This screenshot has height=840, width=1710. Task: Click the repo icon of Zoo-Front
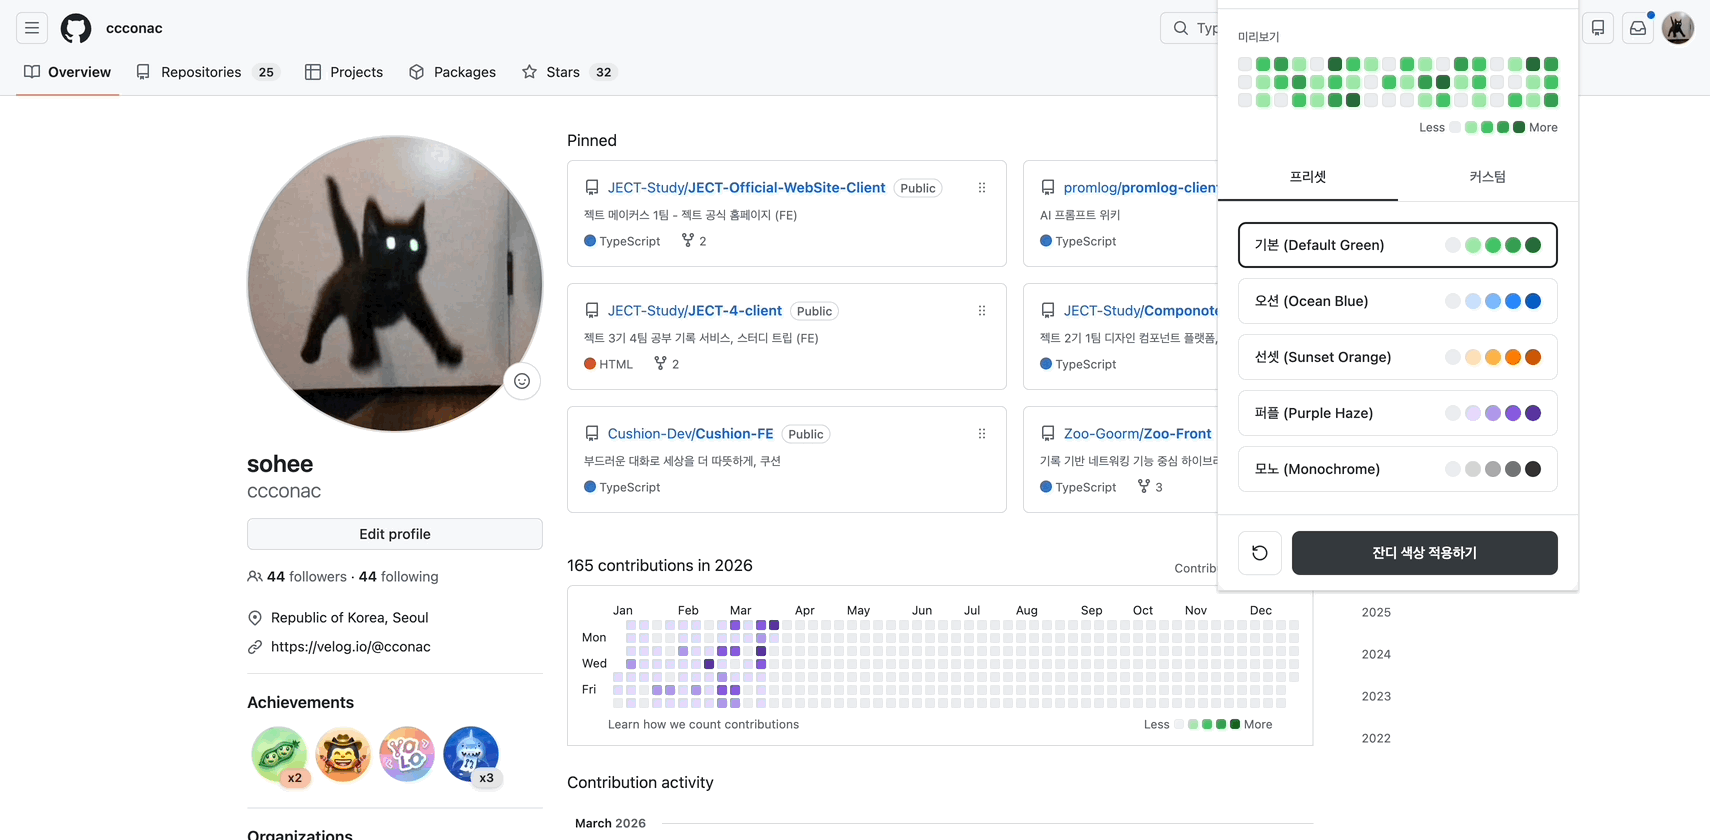click(x=1048, y=434)
